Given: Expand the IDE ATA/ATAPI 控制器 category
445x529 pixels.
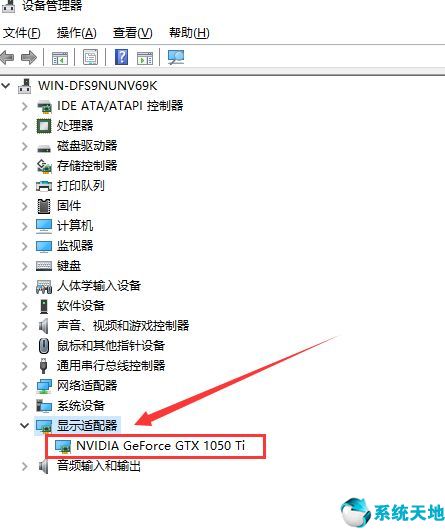Looking at the screenshot, I should (x=25, y=106).
